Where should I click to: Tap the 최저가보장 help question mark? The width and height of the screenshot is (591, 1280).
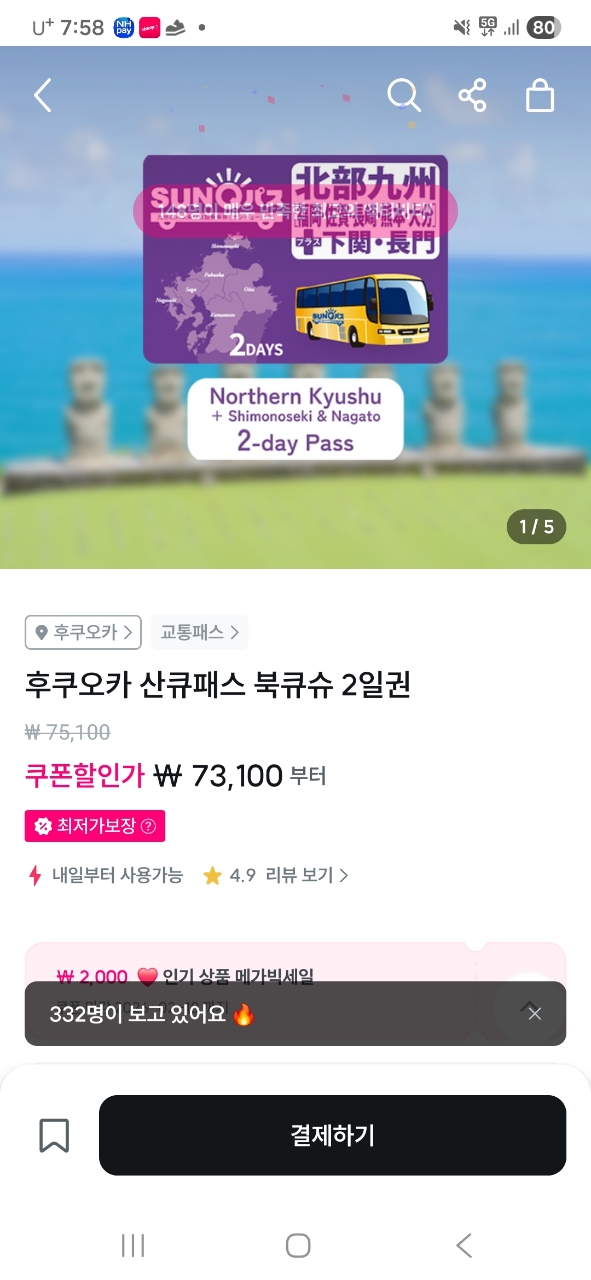(x=148, y=826)
